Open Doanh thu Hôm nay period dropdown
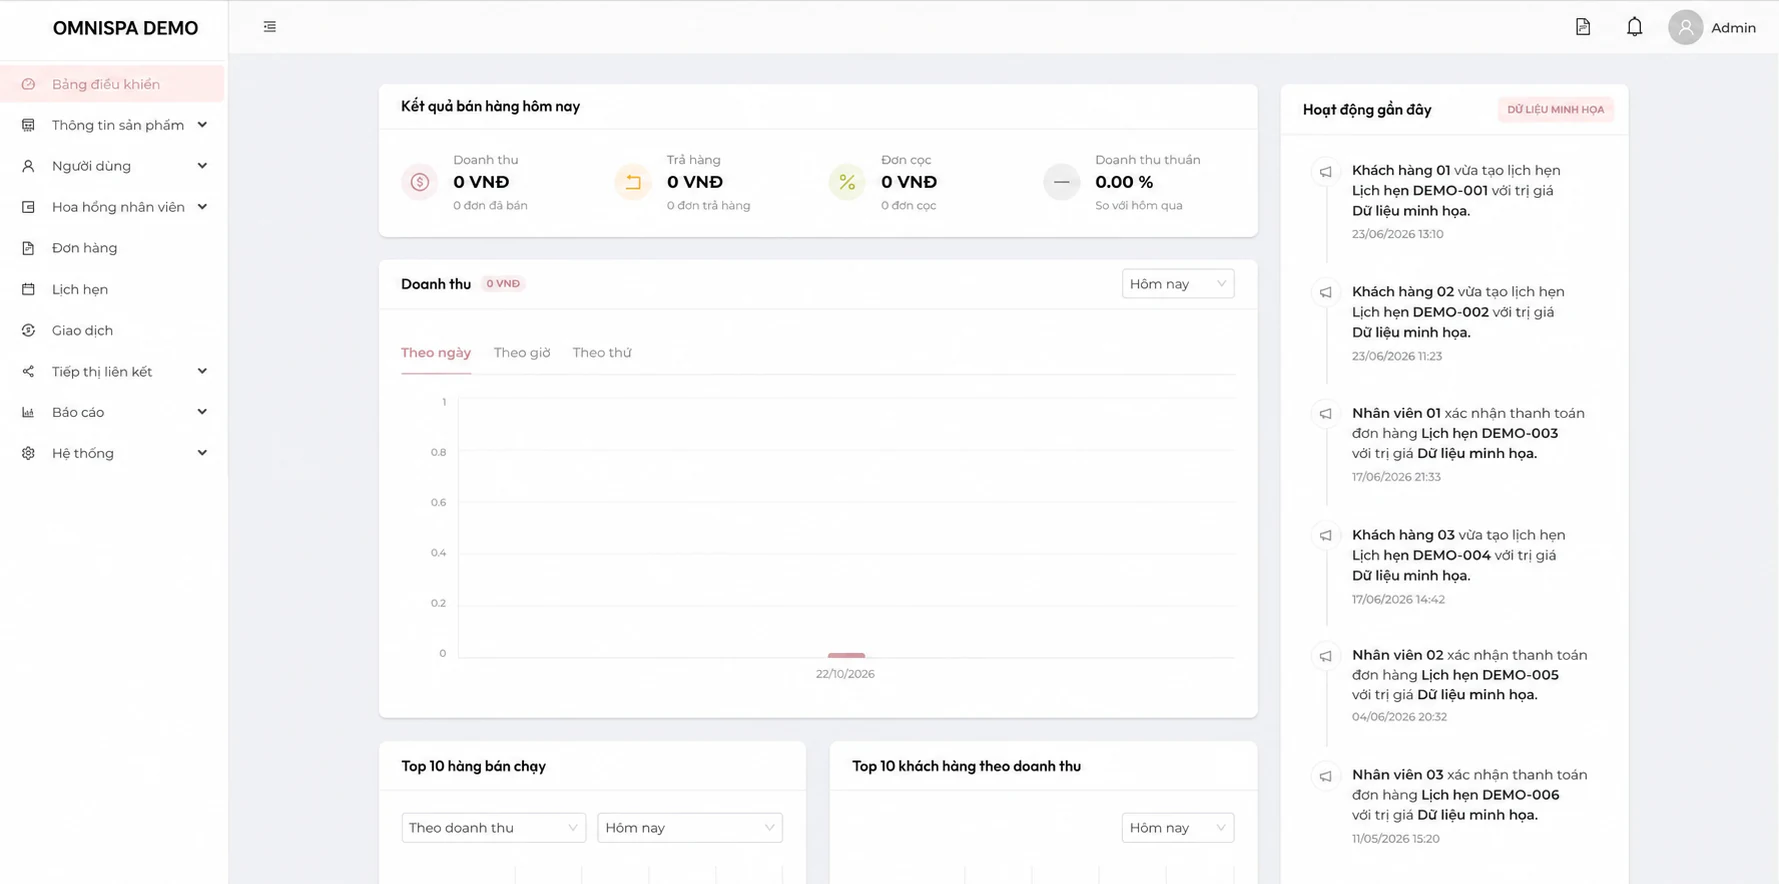The image size is (1779, 884). [x=1177, y=284]
